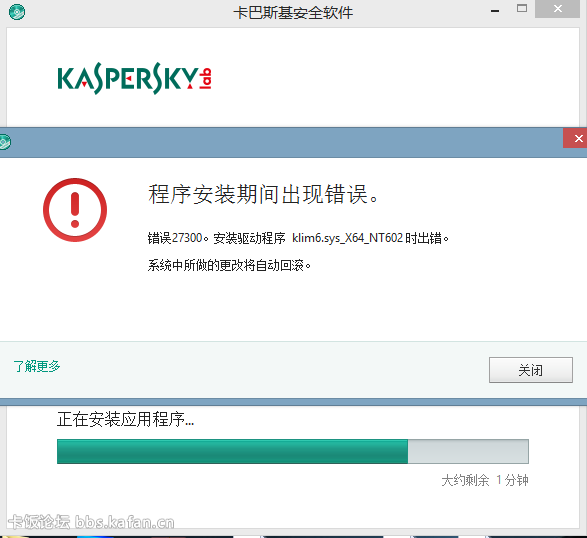
Task: Click the 错误27300 error message text
Action: tap(298, 238)
